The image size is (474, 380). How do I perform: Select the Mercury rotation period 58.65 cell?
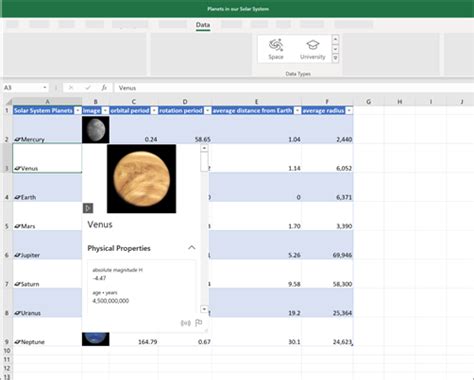(x=185, y=130)
